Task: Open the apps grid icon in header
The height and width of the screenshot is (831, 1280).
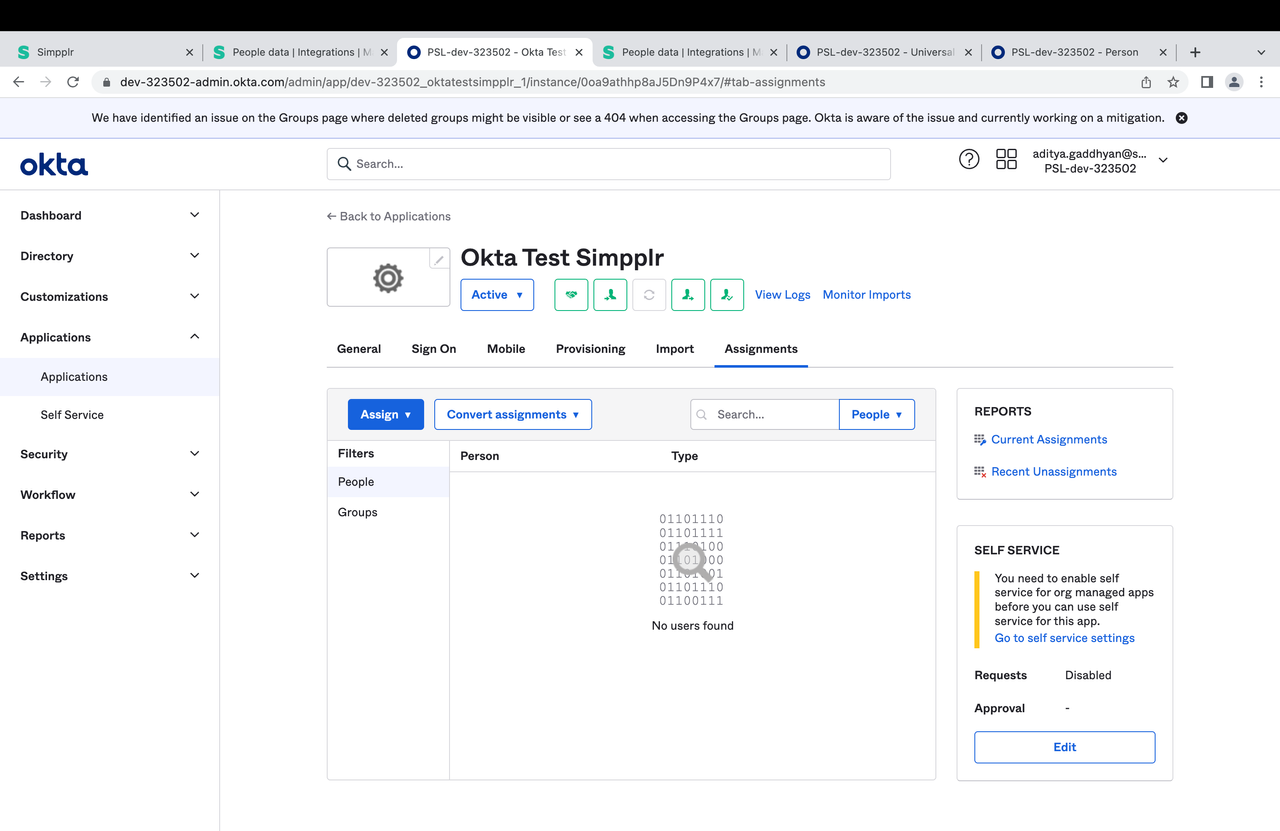Action: click(1006, 160)
